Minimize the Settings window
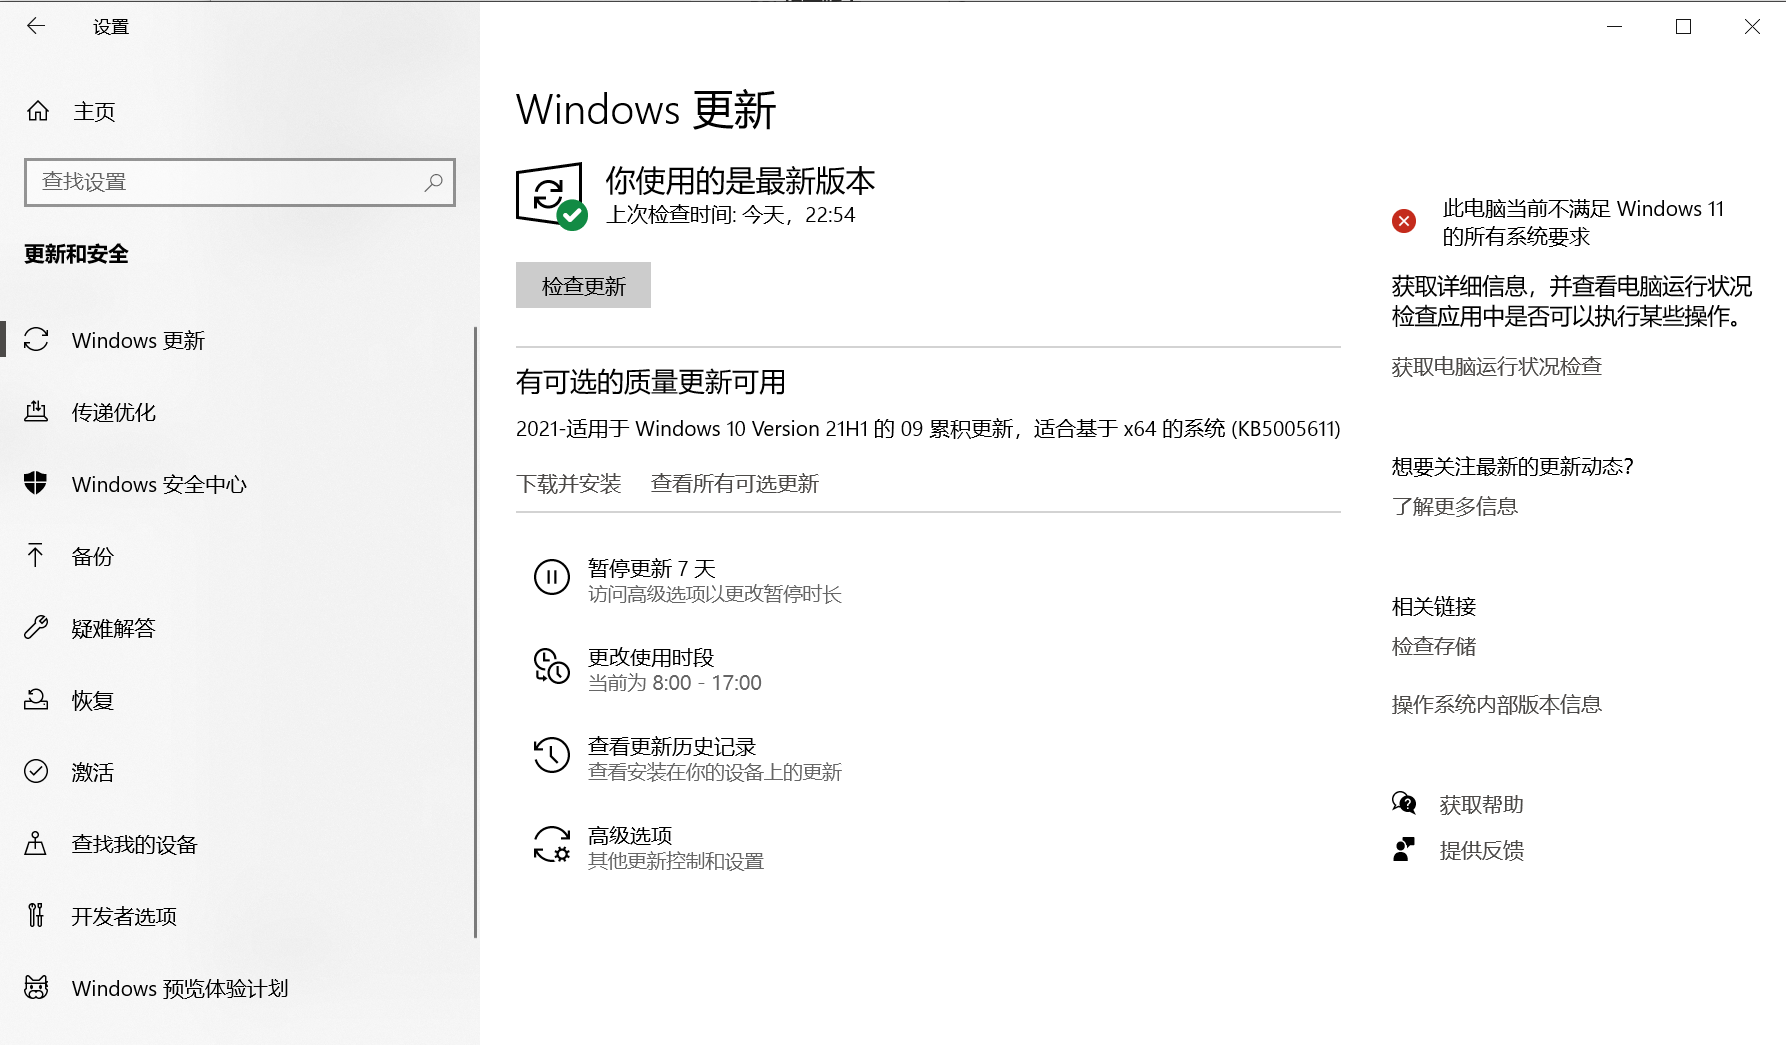 pos(1614,27)
